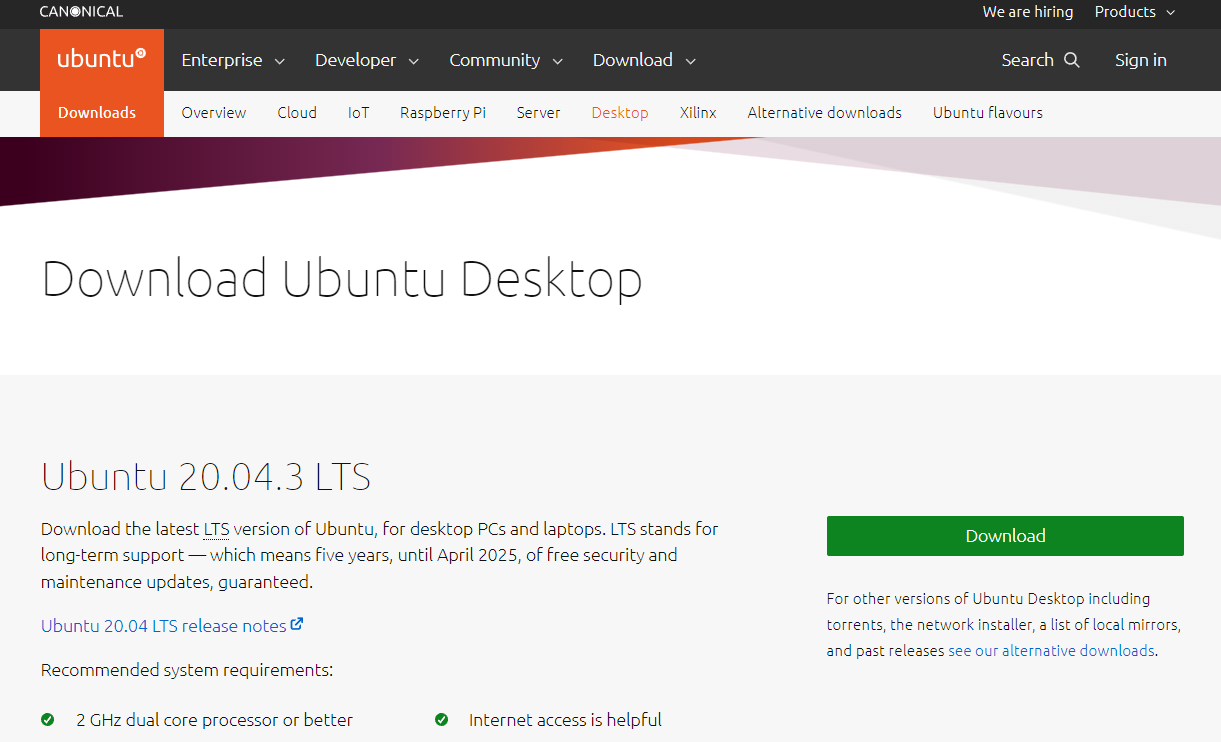Click the Developer menu label
Screen dimensions: 1221x742
click(x=356, y=60)
